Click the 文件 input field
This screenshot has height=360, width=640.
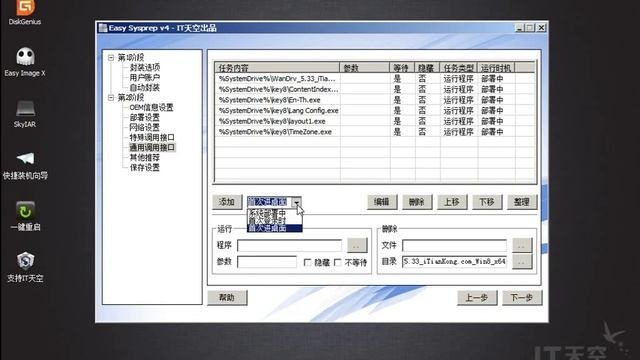click(x=455, y=245)
